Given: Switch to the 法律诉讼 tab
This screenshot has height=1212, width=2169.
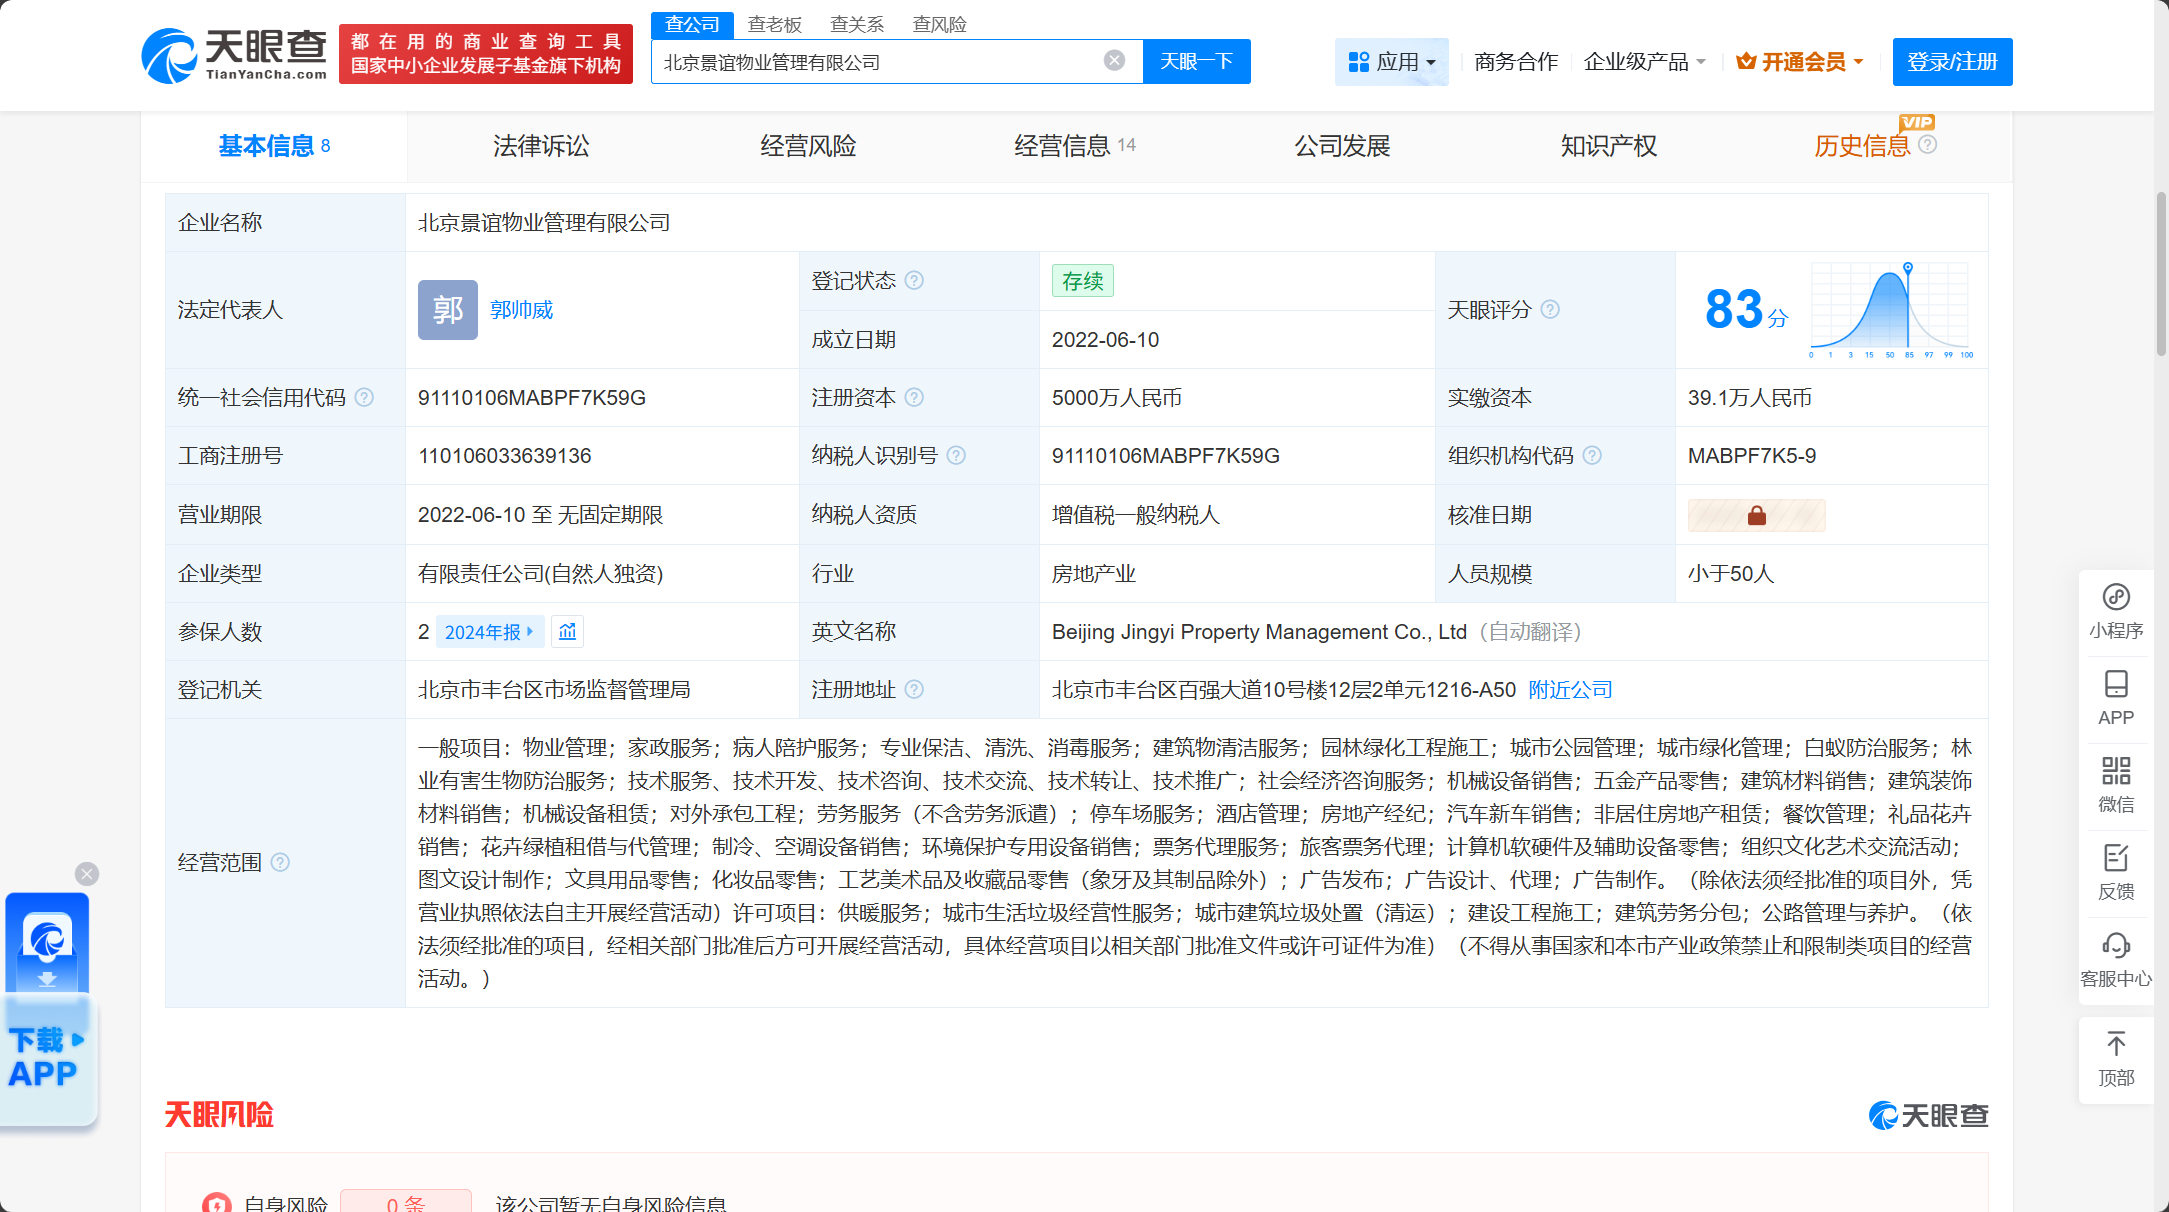Looking at the screenshot, I should pos(541,146).
